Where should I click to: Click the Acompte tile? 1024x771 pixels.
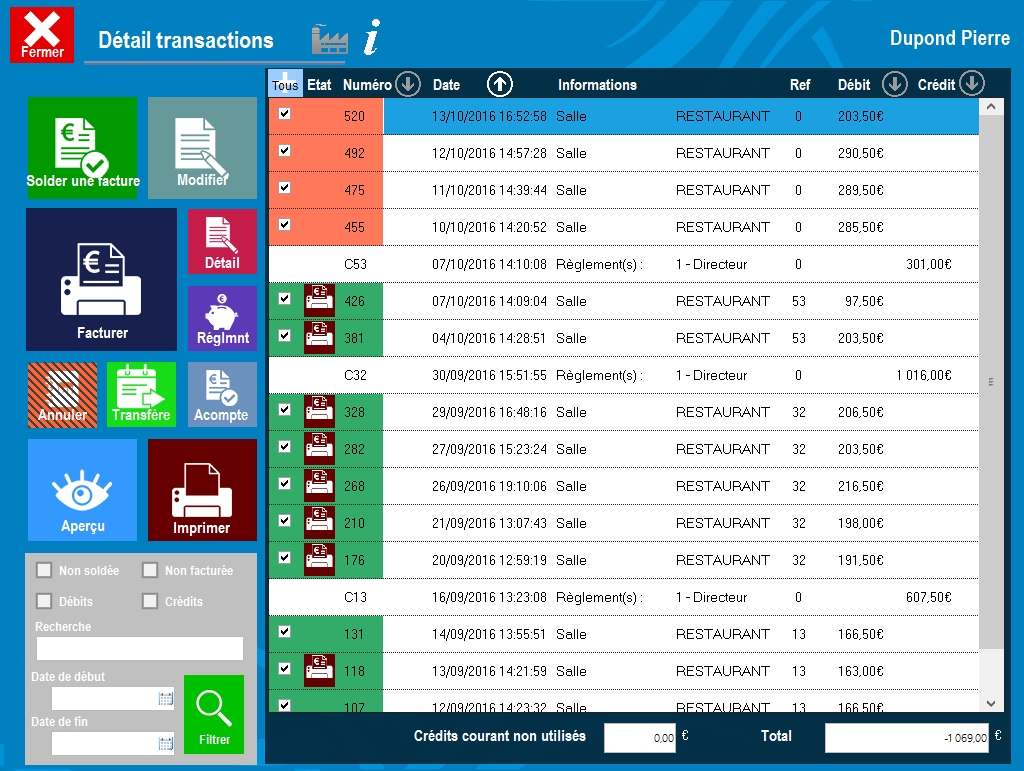[x=222, y=394]
